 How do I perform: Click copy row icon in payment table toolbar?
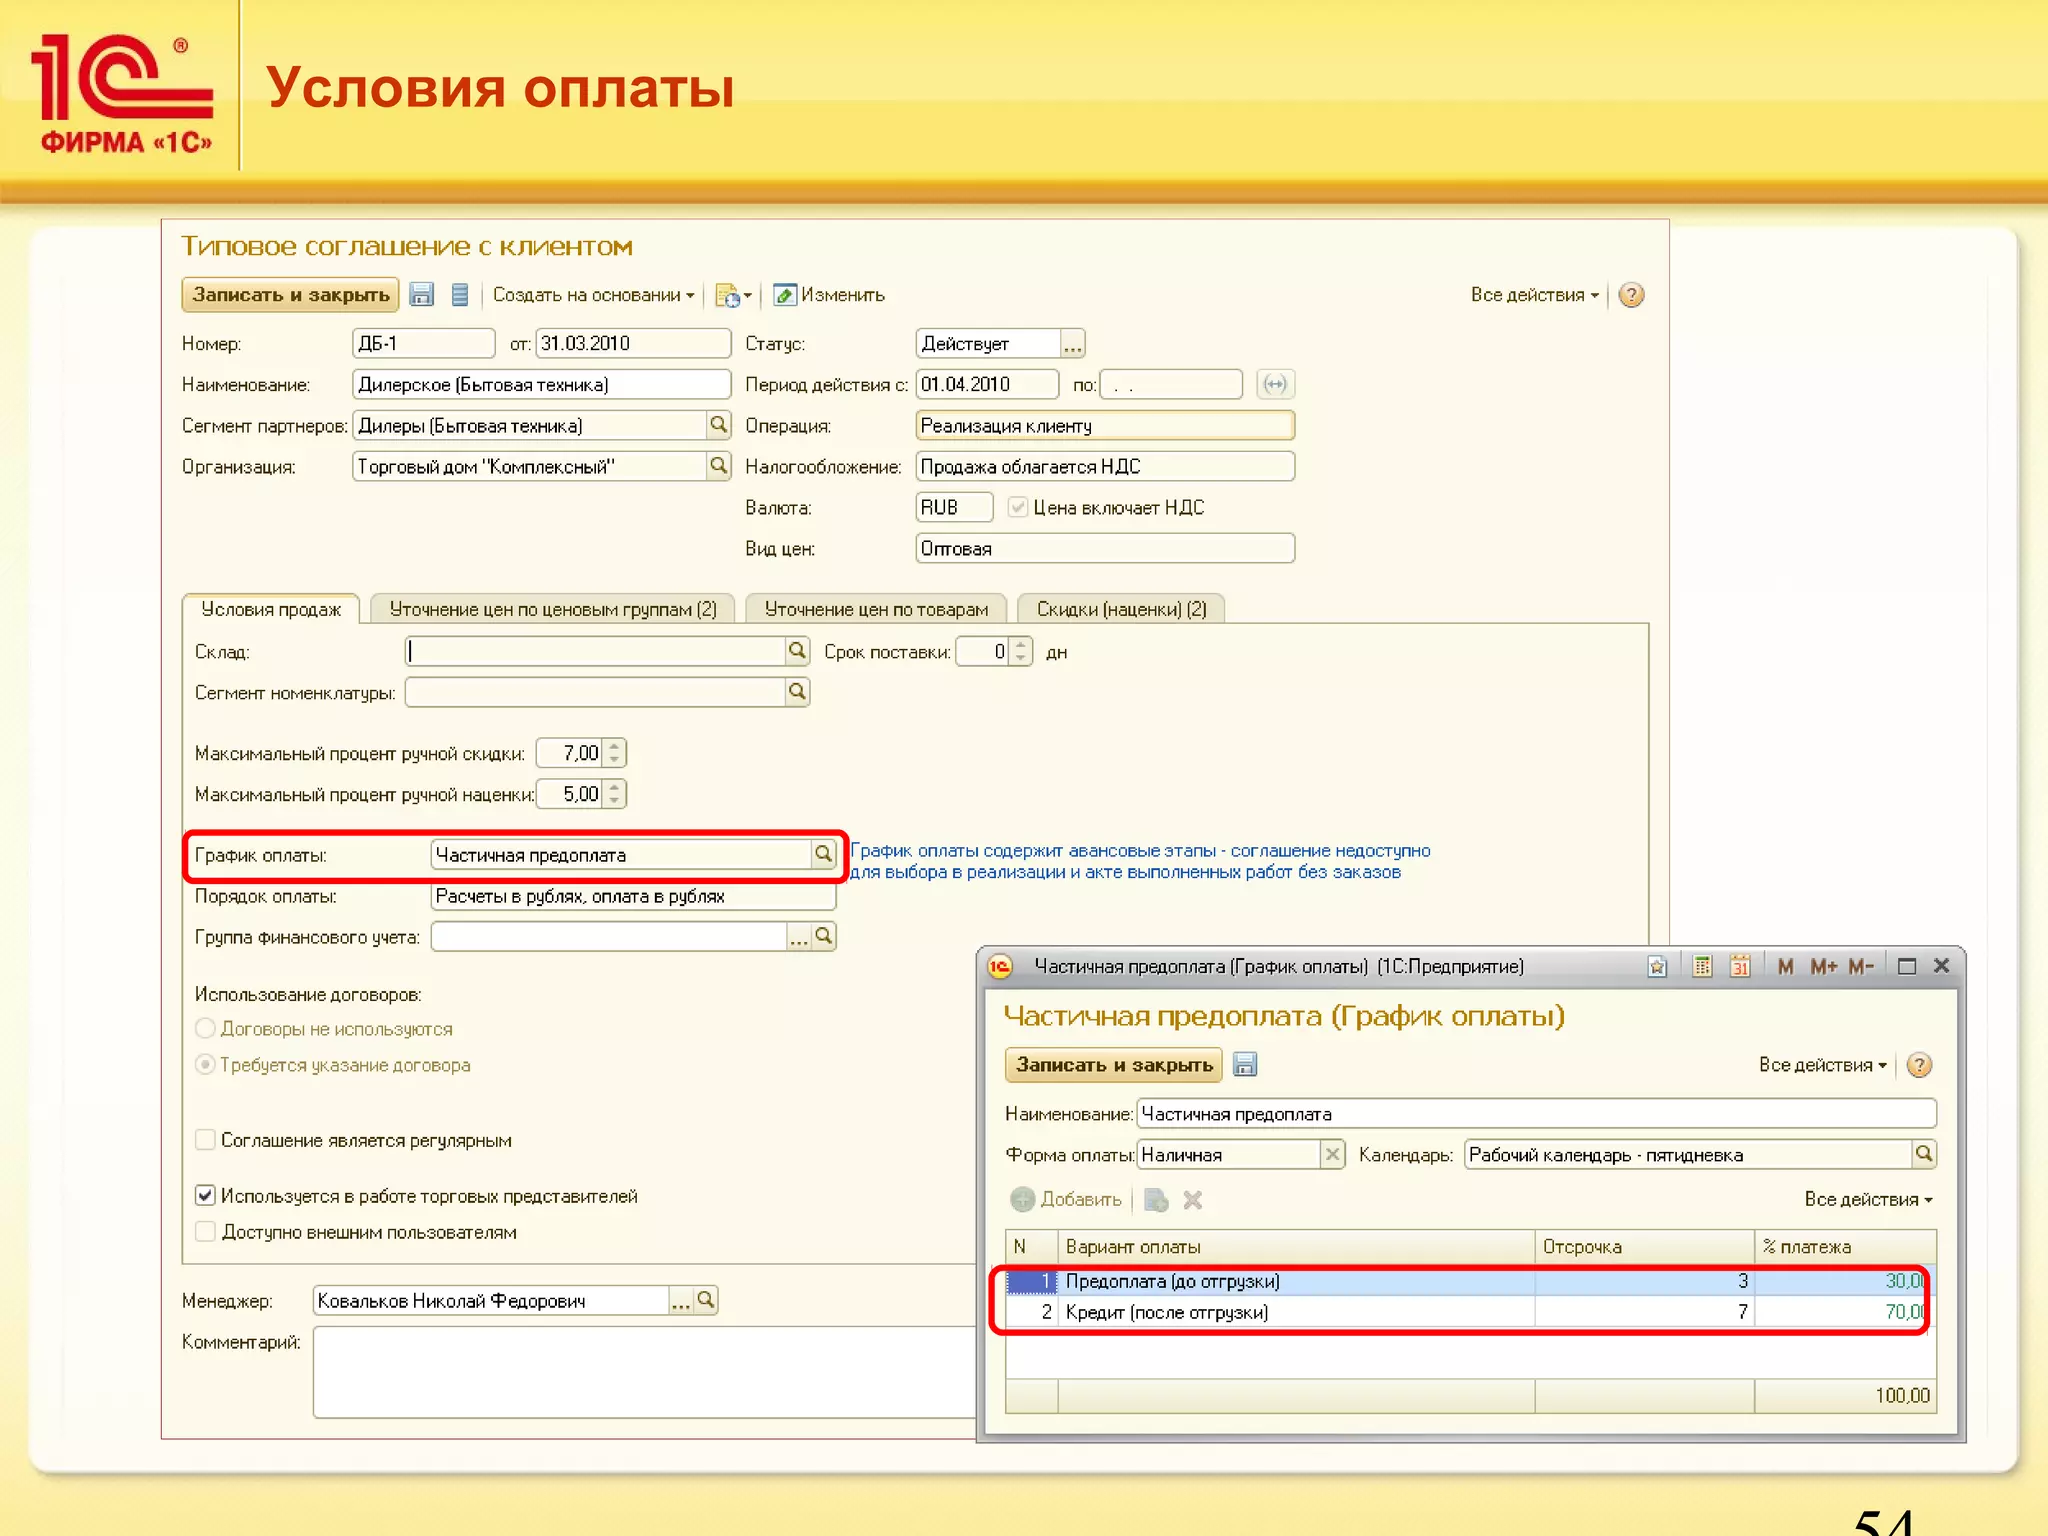click(x=1155, y=1199)
